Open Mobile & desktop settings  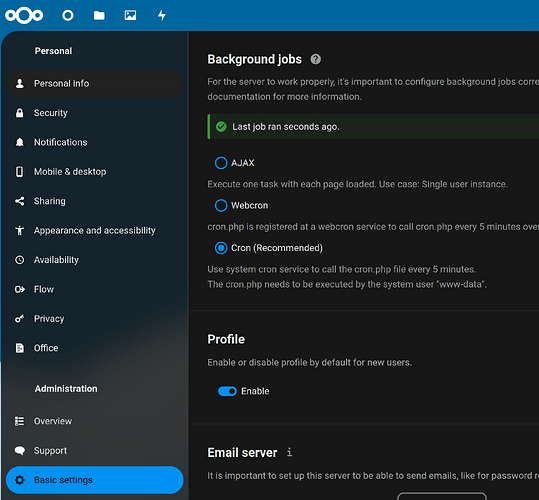(95, 172)
